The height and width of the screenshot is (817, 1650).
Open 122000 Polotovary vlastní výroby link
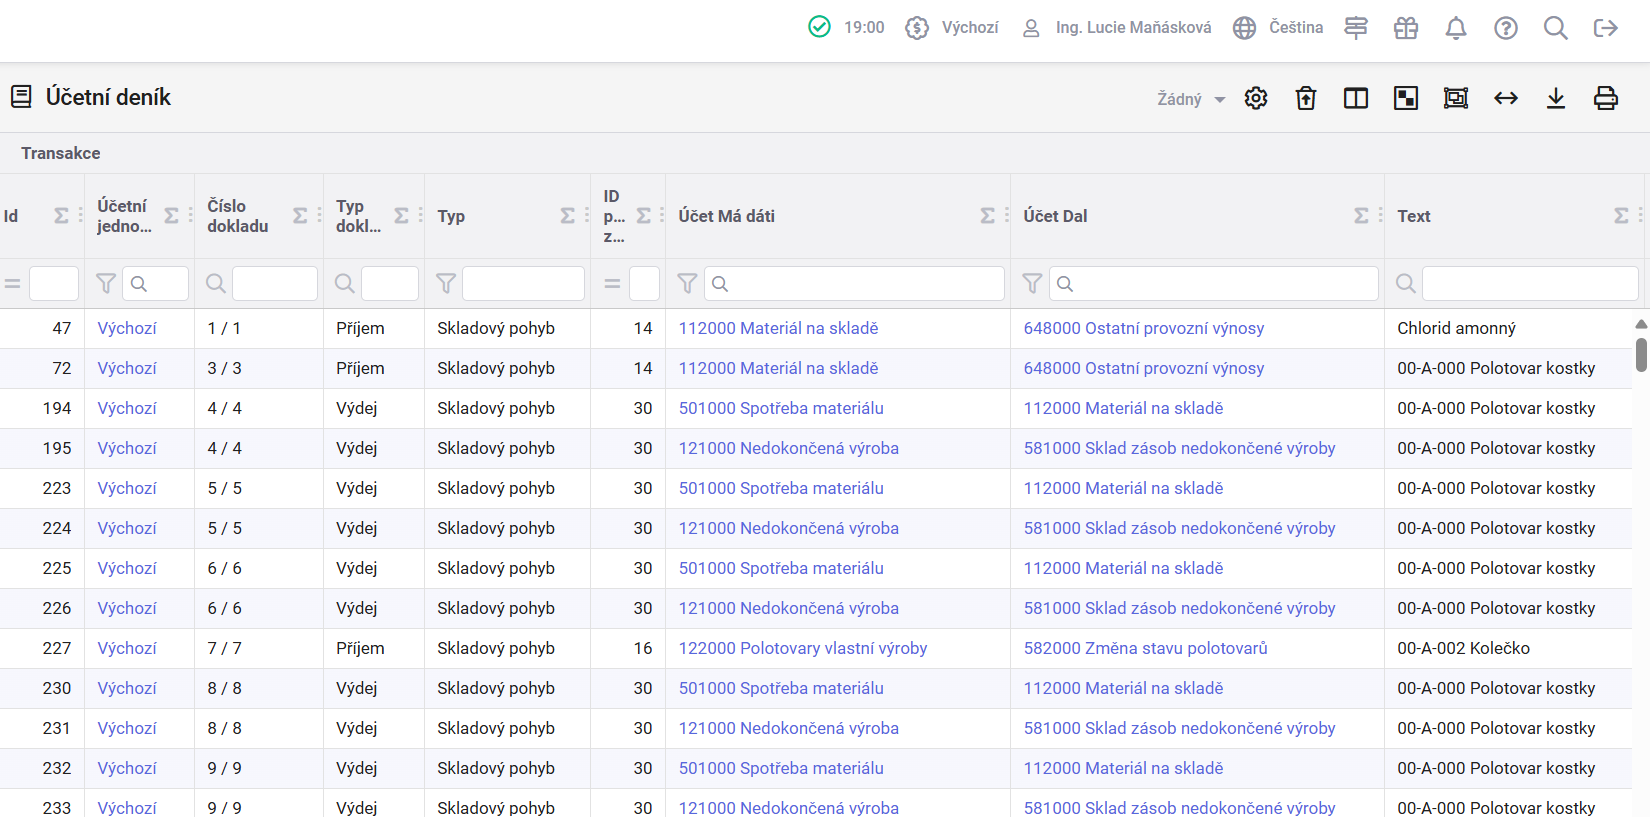[803, 648]
